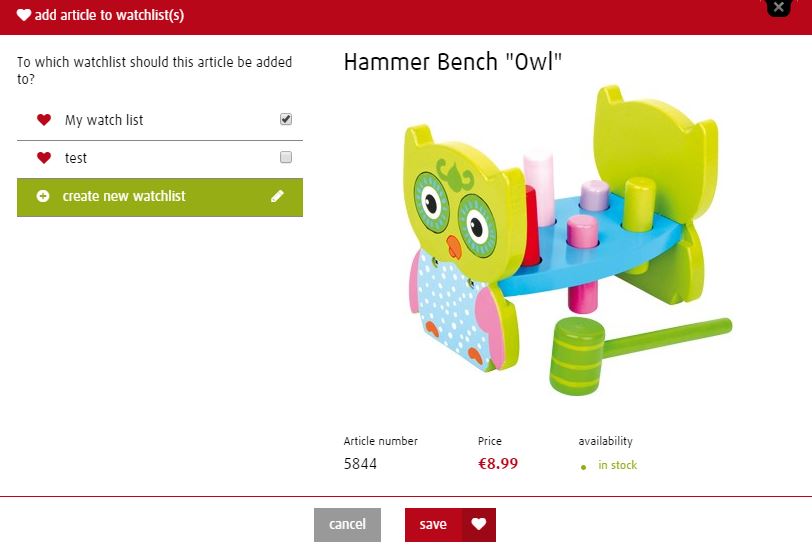Click the €8.99 price text
Screen dimensions: 812x550
pyautogui.click(x=498, y=464)
